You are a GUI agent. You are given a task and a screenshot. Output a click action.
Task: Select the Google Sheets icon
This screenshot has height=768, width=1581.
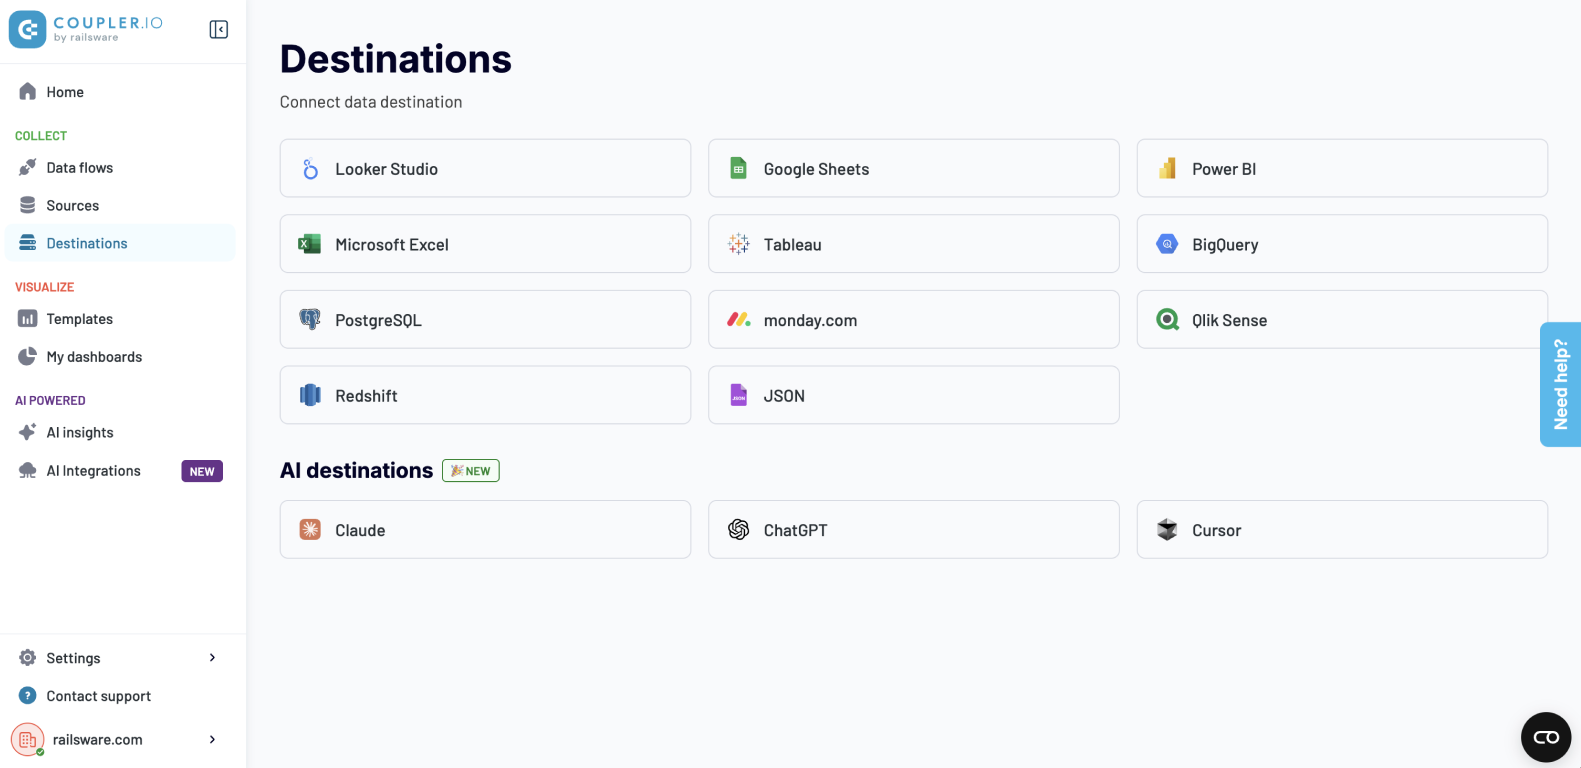739,169
